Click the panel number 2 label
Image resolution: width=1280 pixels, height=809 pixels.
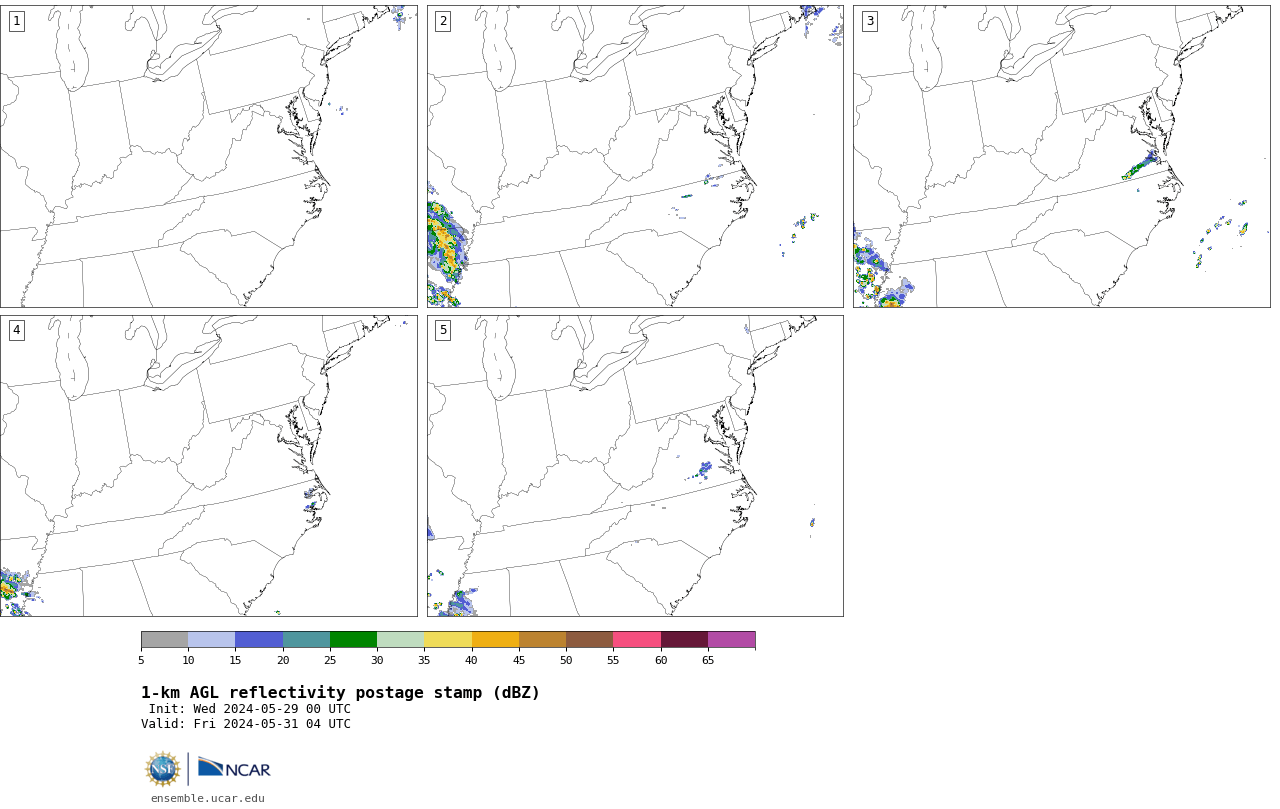[443, 21]
